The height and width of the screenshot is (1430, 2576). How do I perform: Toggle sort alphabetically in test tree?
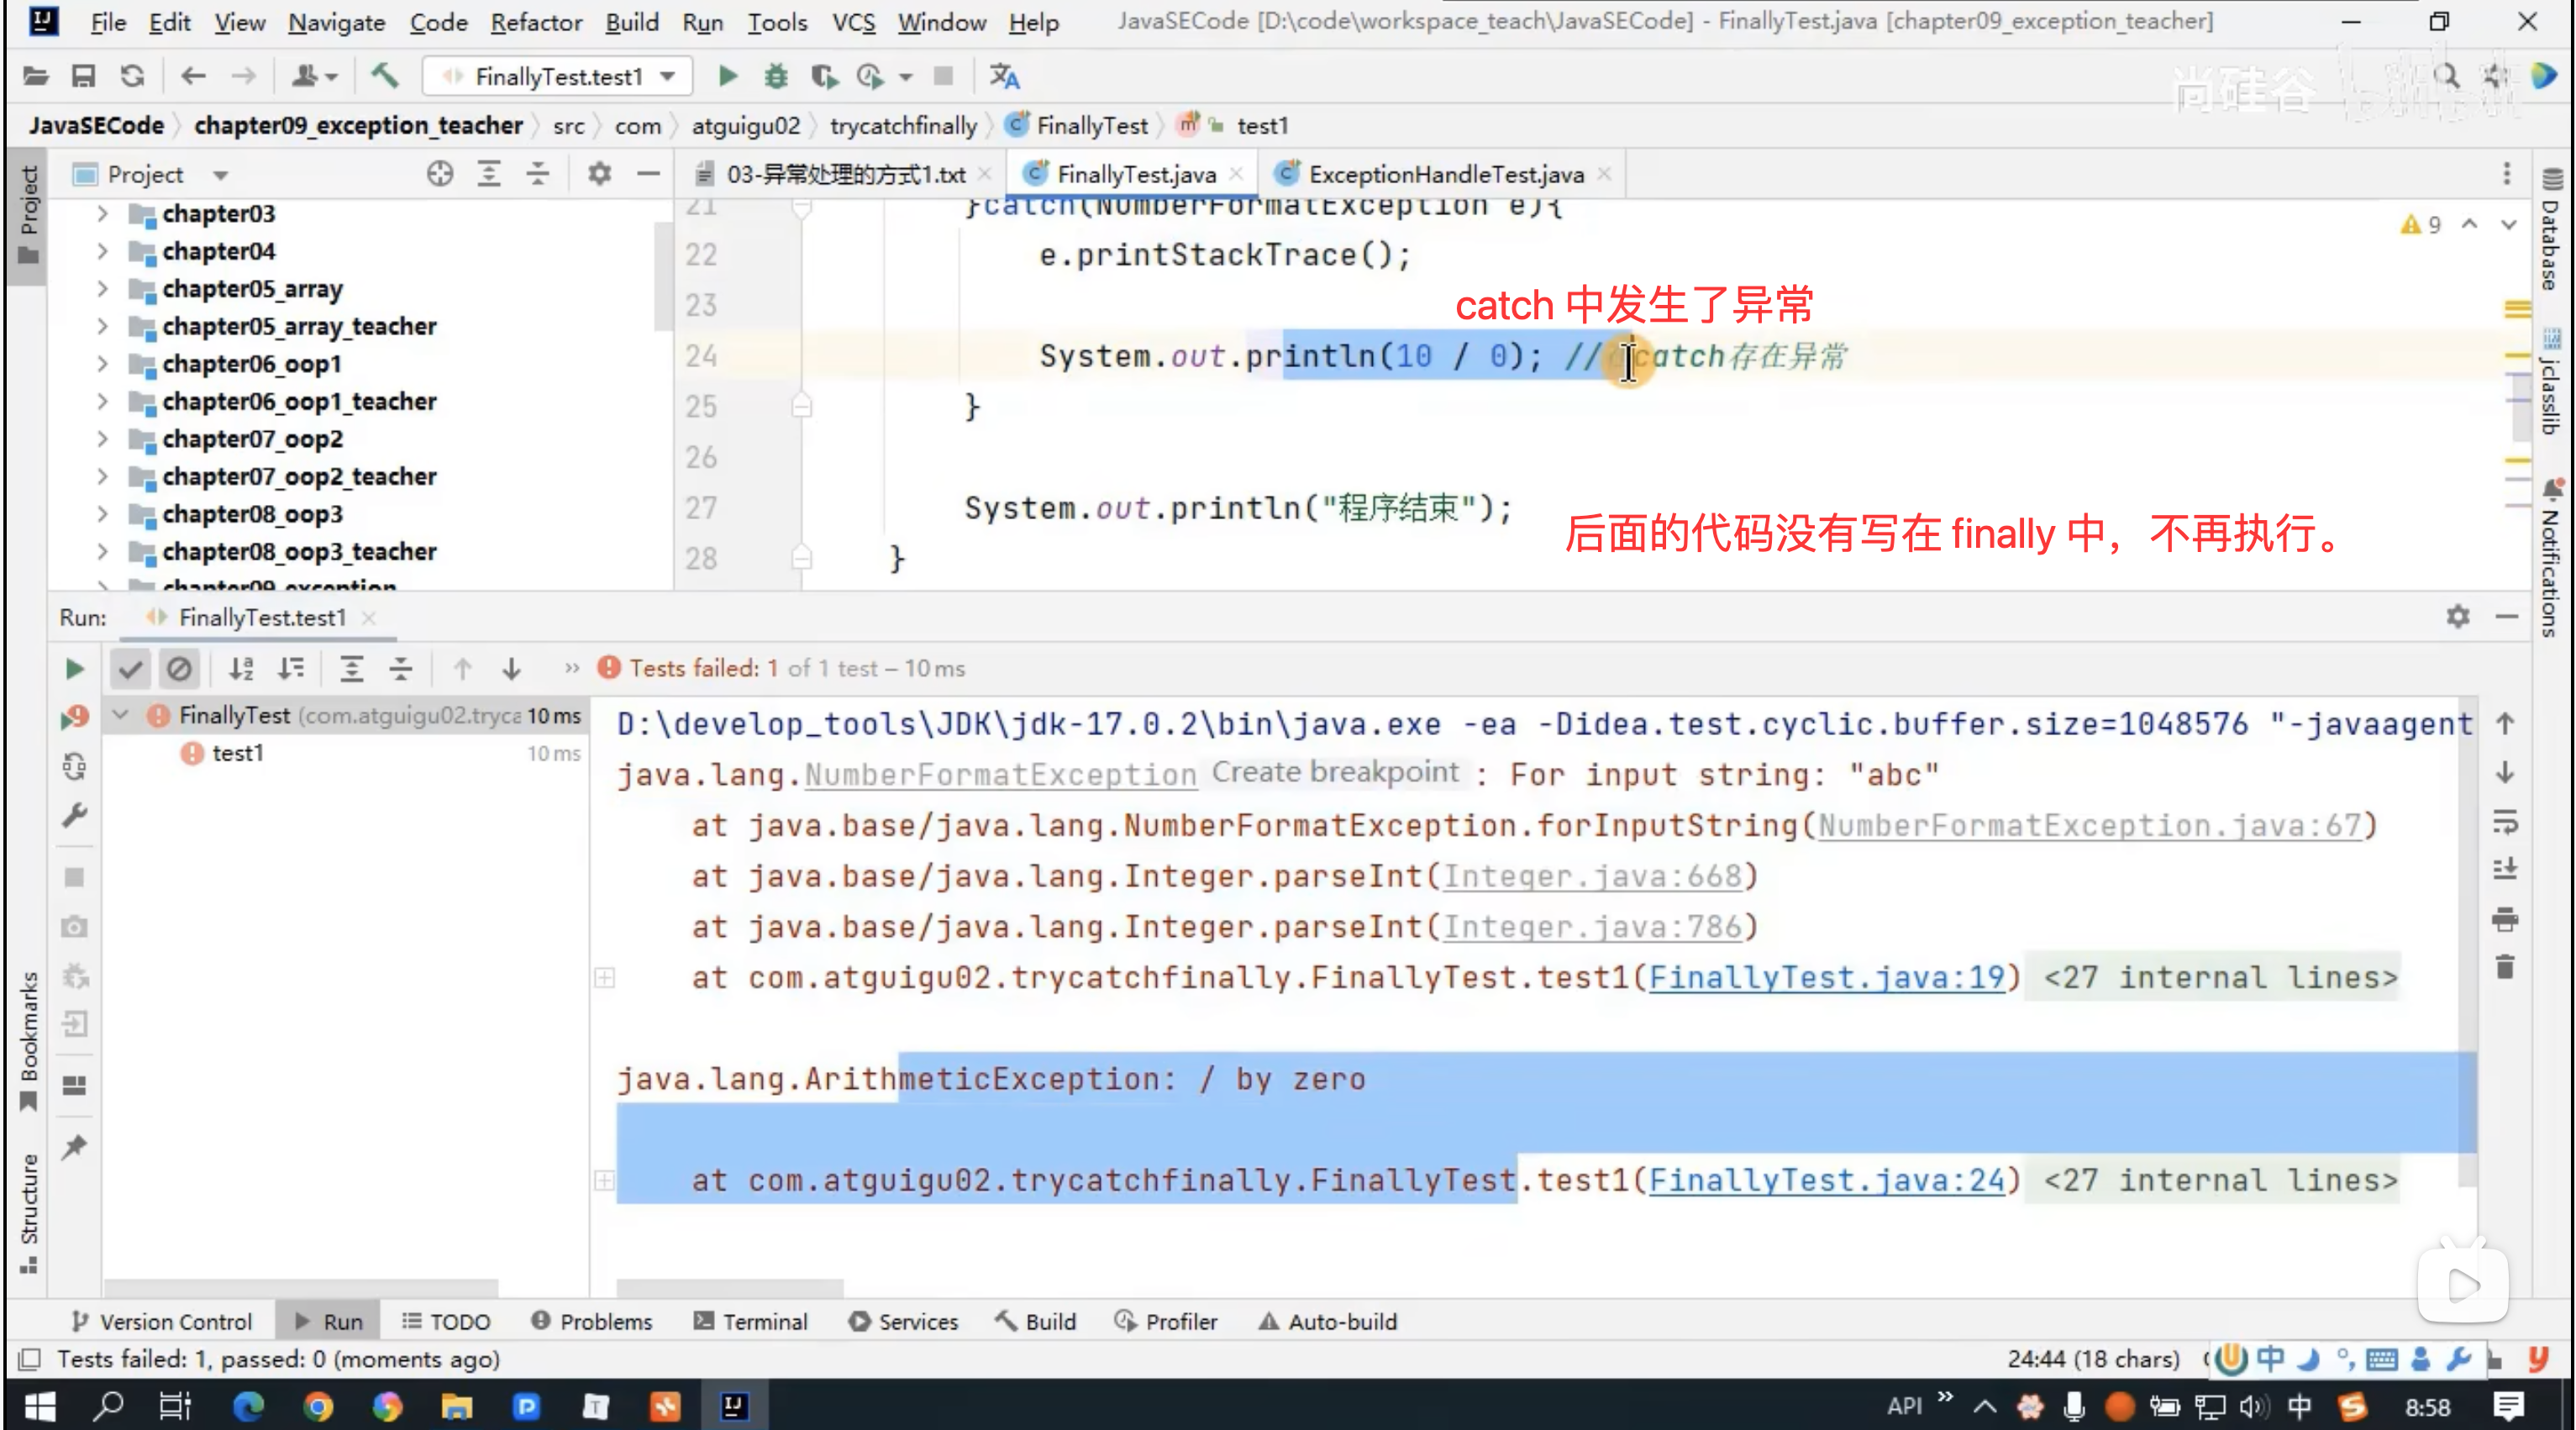tap(240, 669)
